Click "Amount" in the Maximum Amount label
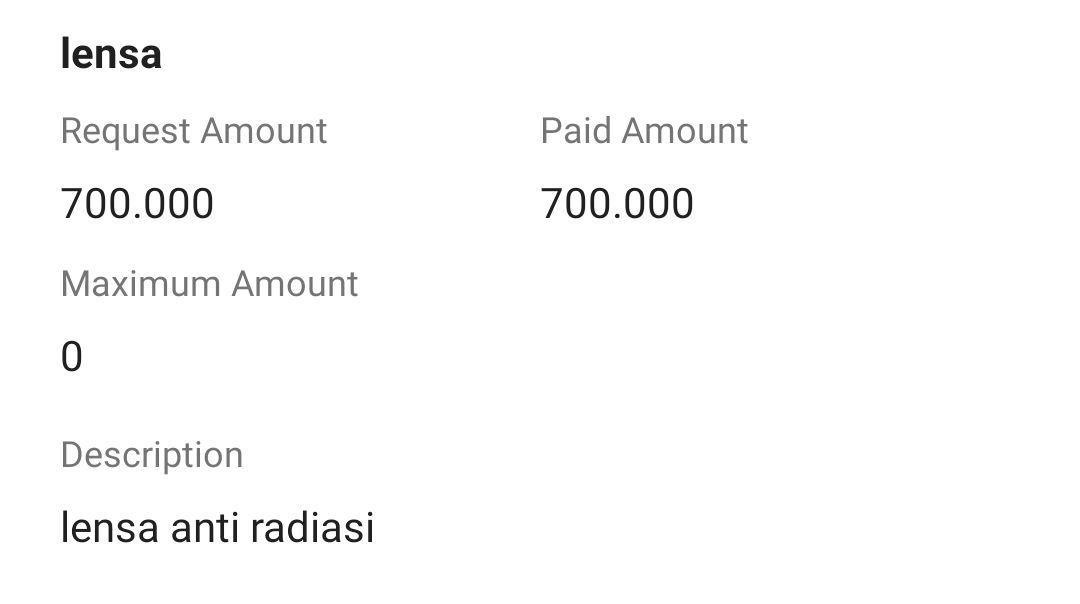This screenshot has height=604, width=1080. (295, 284)
